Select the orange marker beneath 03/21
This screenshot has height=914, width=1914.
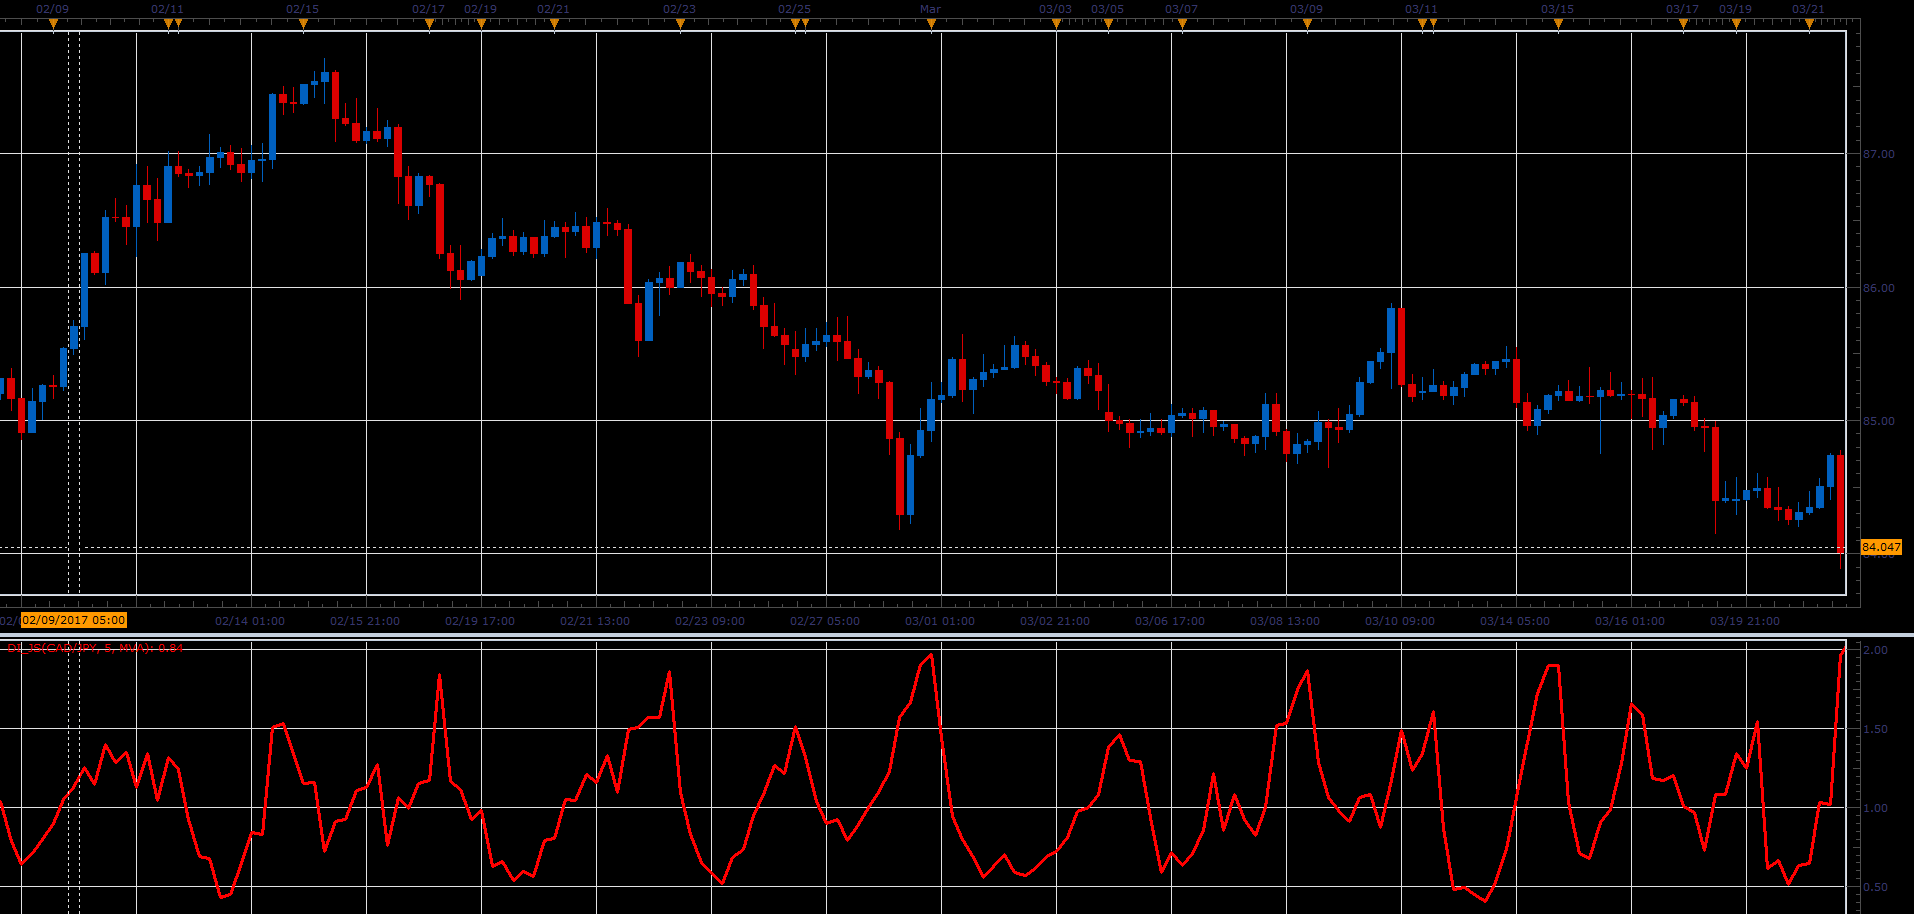click(x=1809, y=24)
